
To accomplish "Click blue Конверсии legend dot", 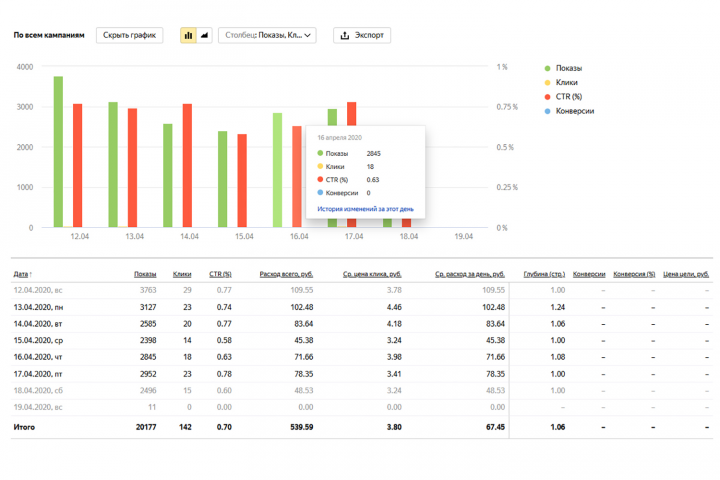I will click(547, 111).
